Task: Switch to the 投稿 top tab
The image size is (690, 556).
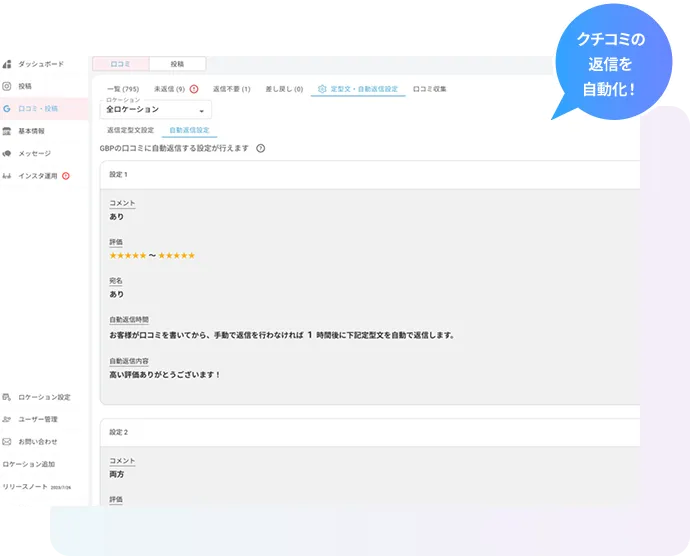Action: 177,64
